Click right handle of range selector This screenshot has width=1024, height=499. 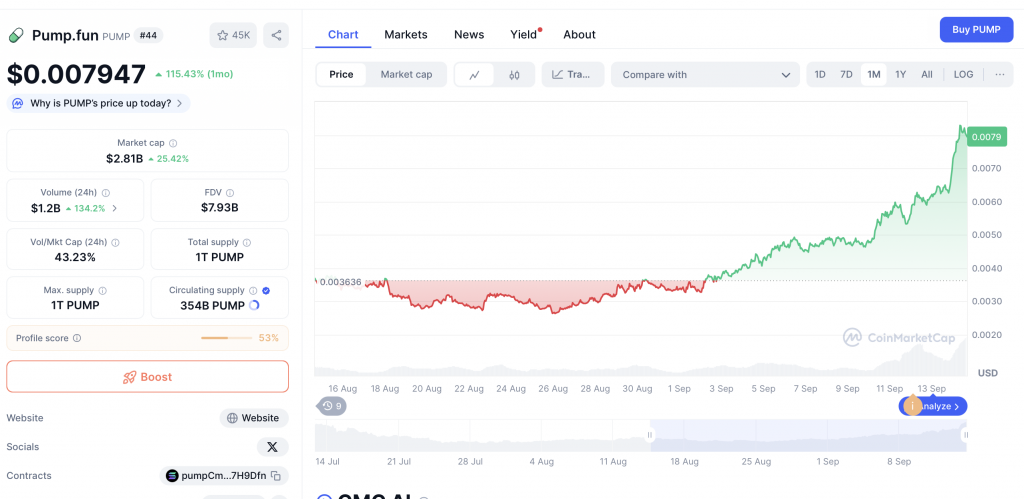pos(966,435)
